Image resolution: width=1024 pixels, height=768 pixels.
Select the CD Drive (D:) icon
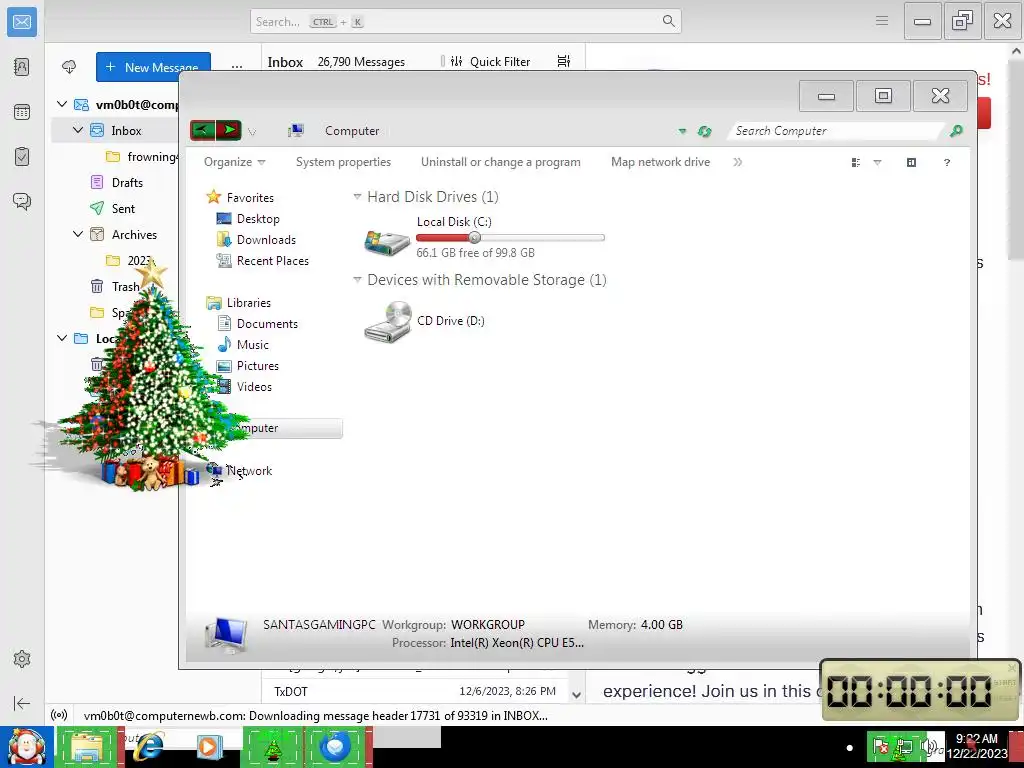388,321
